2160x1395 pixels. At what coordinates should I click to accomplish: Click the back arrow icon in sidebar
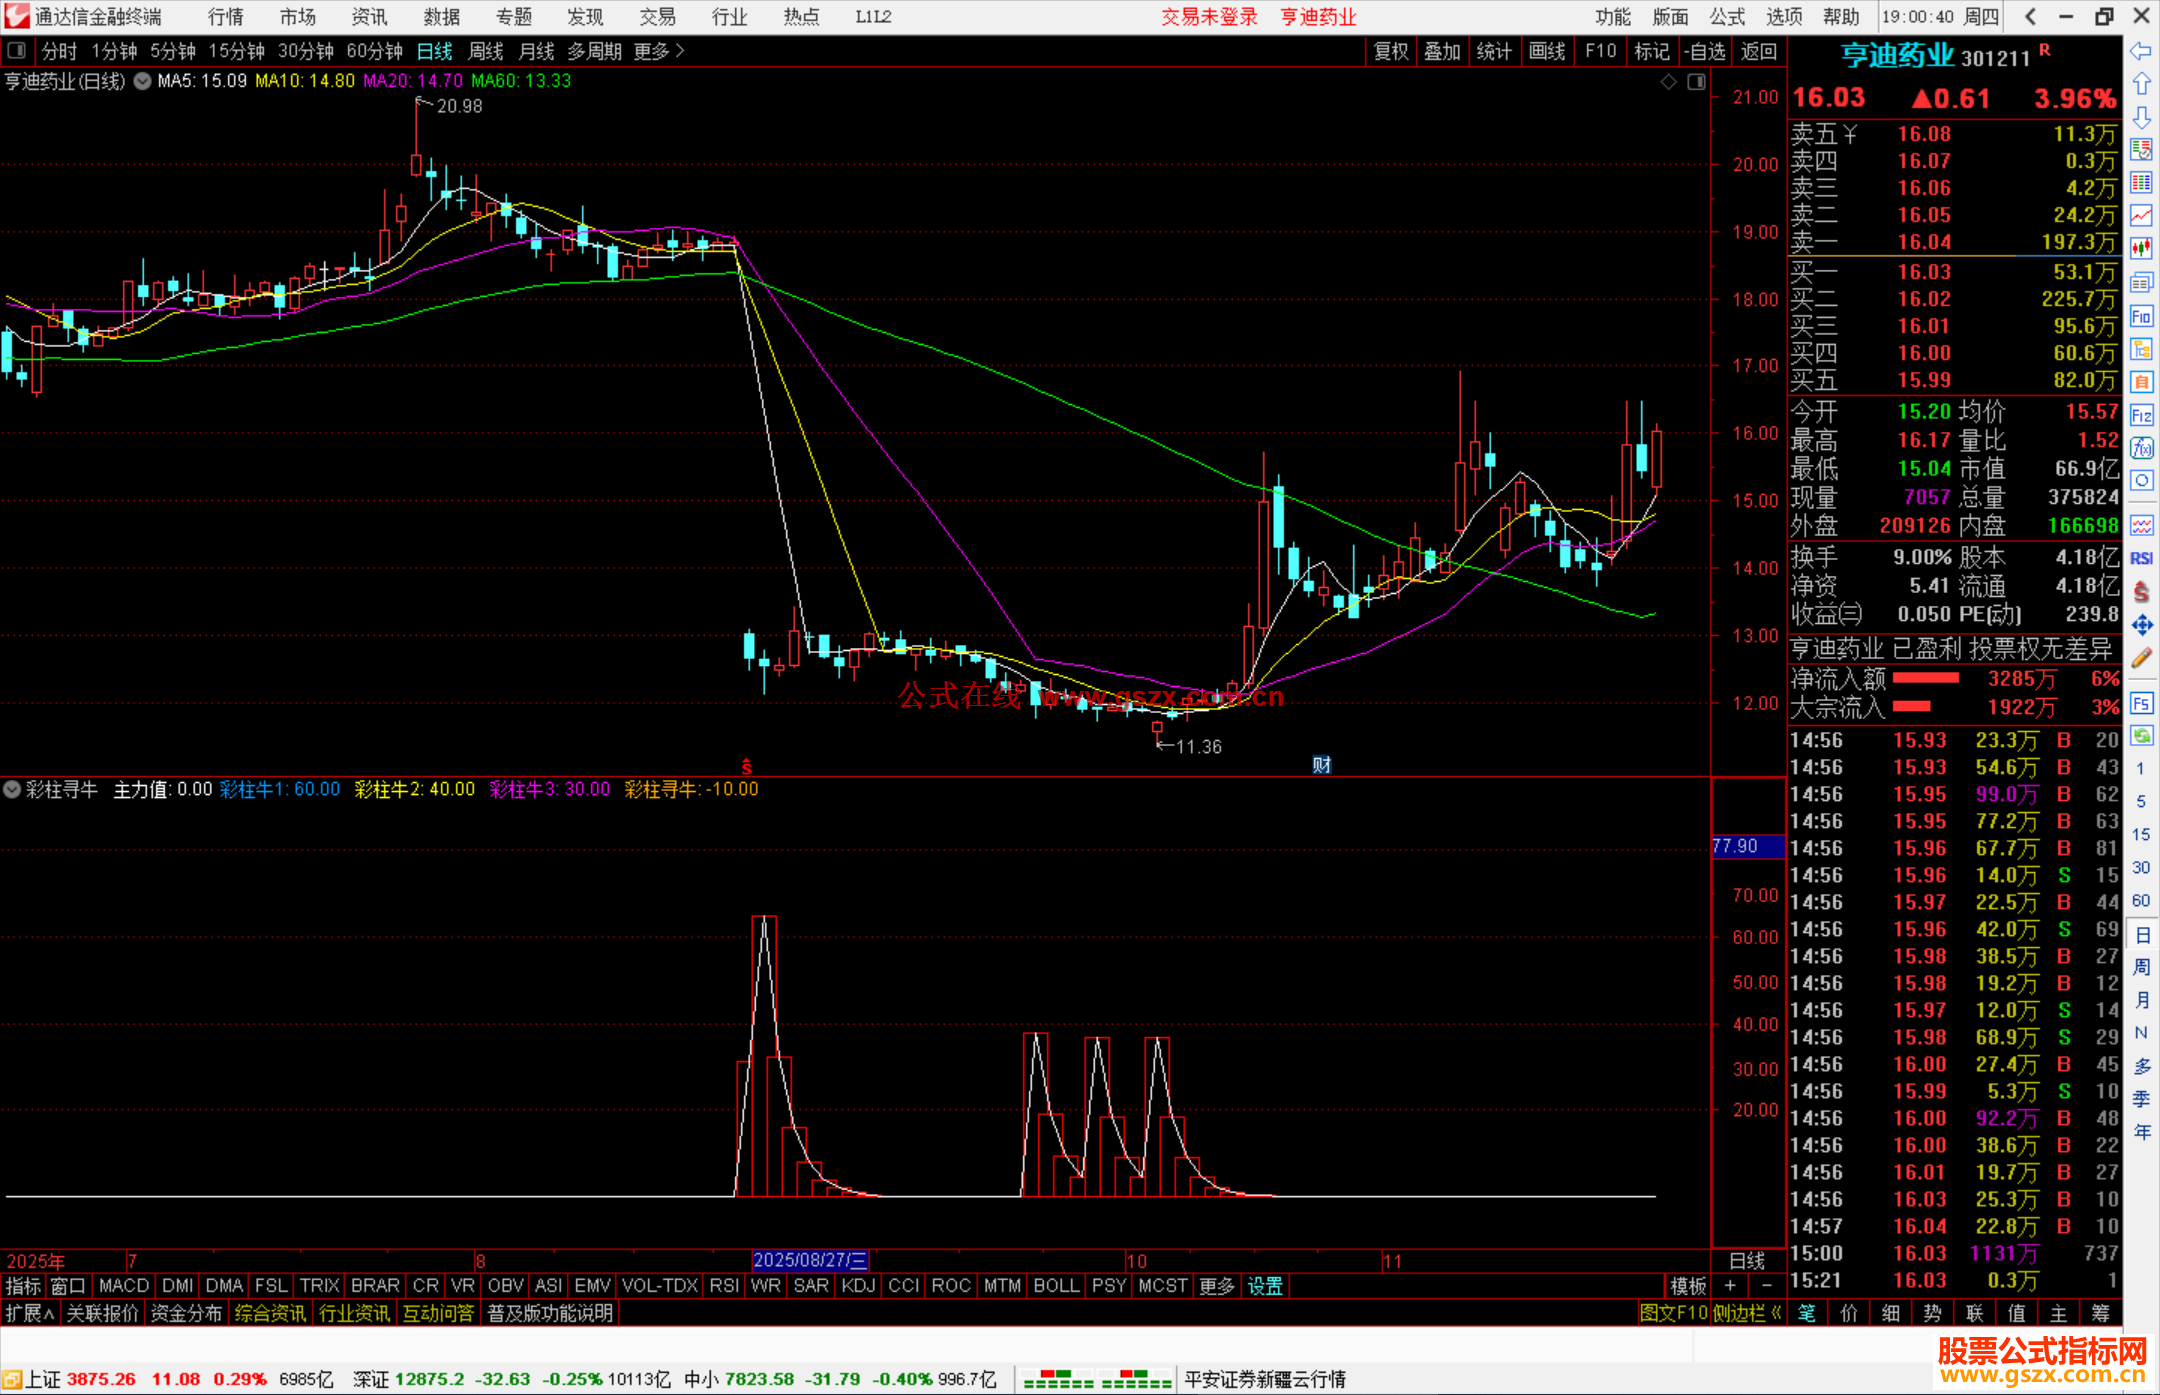click(x=2141, y=51)
